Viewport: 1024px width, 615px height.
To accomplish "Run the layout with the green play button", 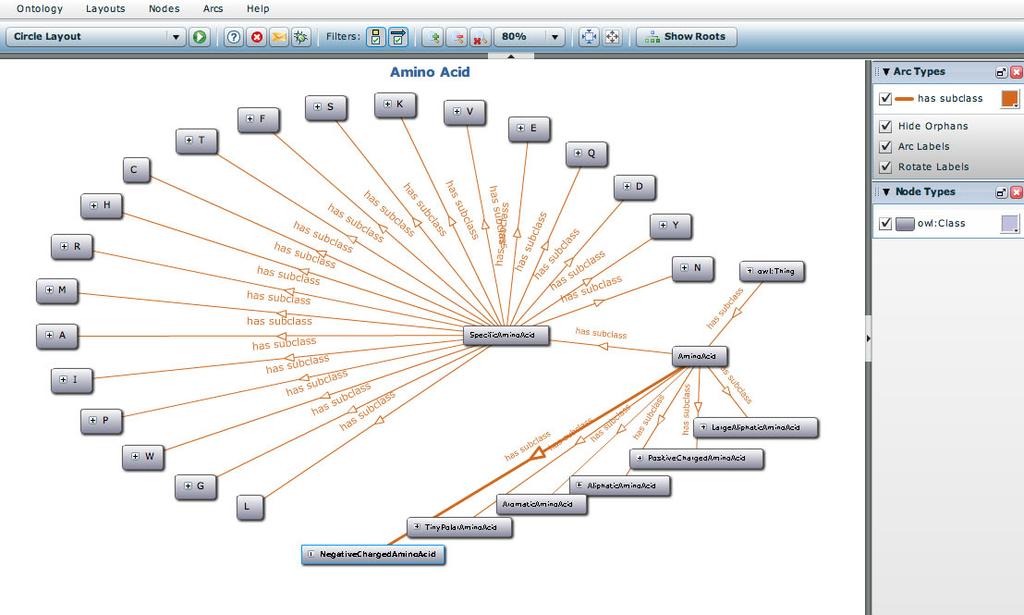I will (199, 37).
